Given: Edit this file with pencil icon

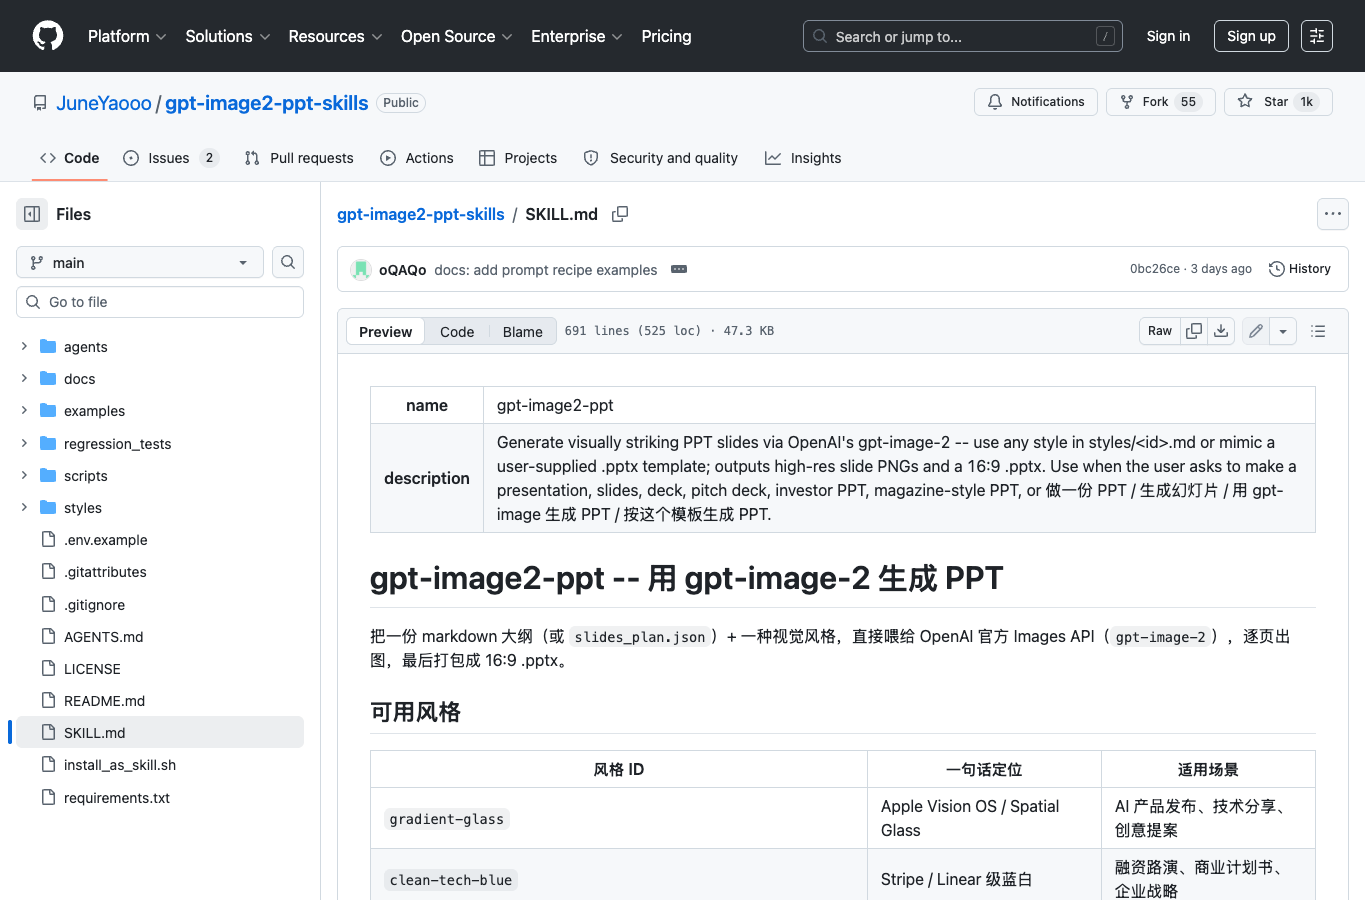Looking at the screenshot, I should coord(1256,331).
